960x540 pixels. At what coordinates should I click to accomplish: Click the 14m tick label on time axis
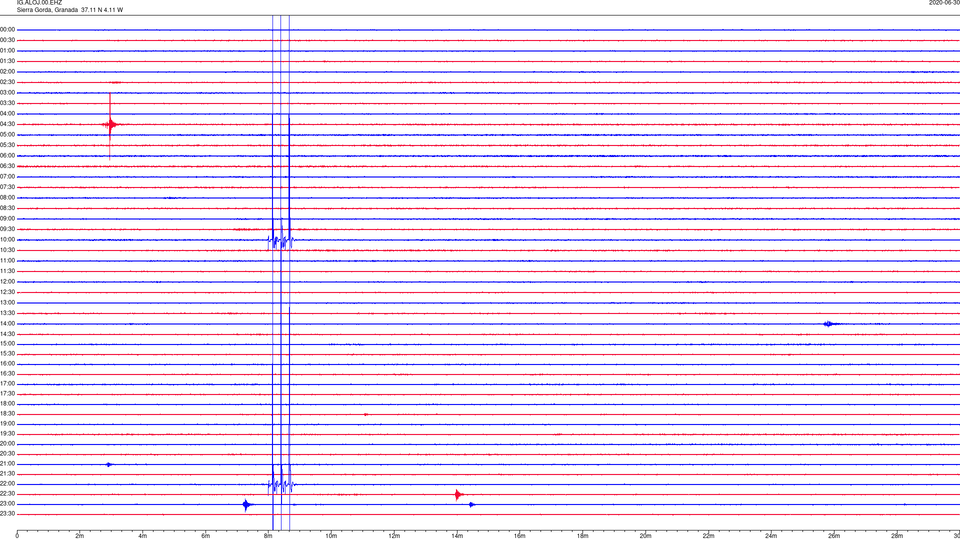pos(457,536)
